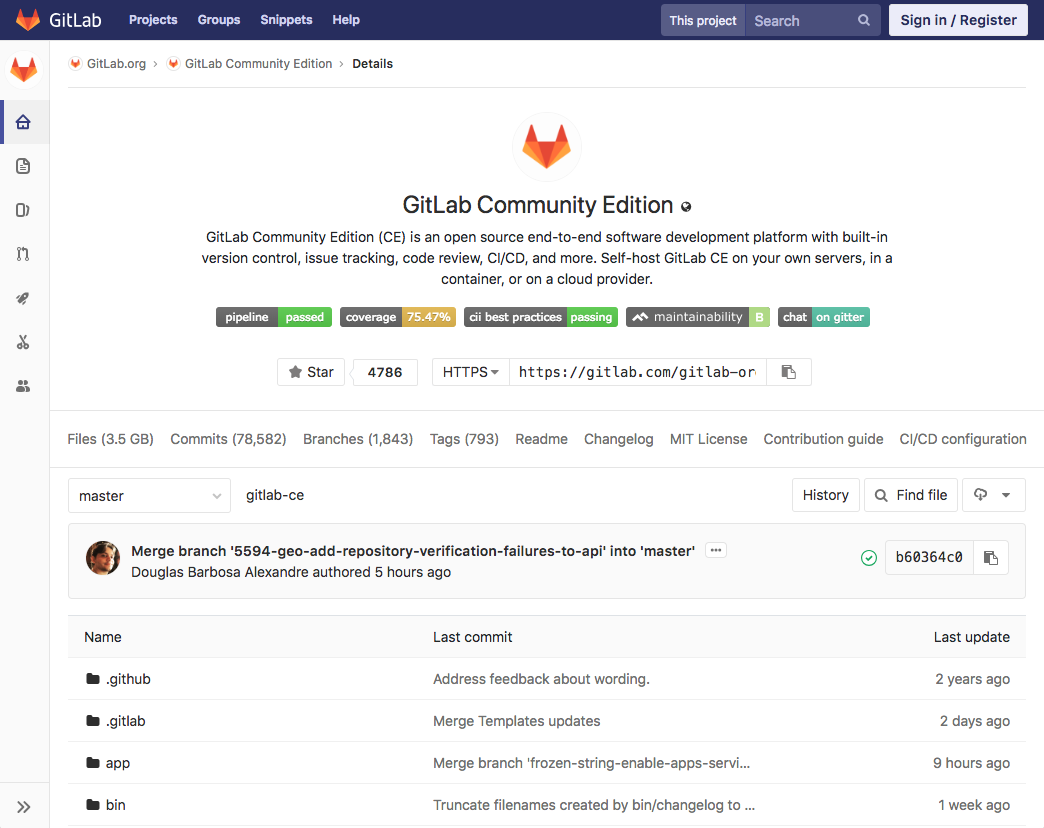This screenshot has height=828, width=1044.
Task: Click the Sign in / Register button
Action: click(x=957, y=20)
